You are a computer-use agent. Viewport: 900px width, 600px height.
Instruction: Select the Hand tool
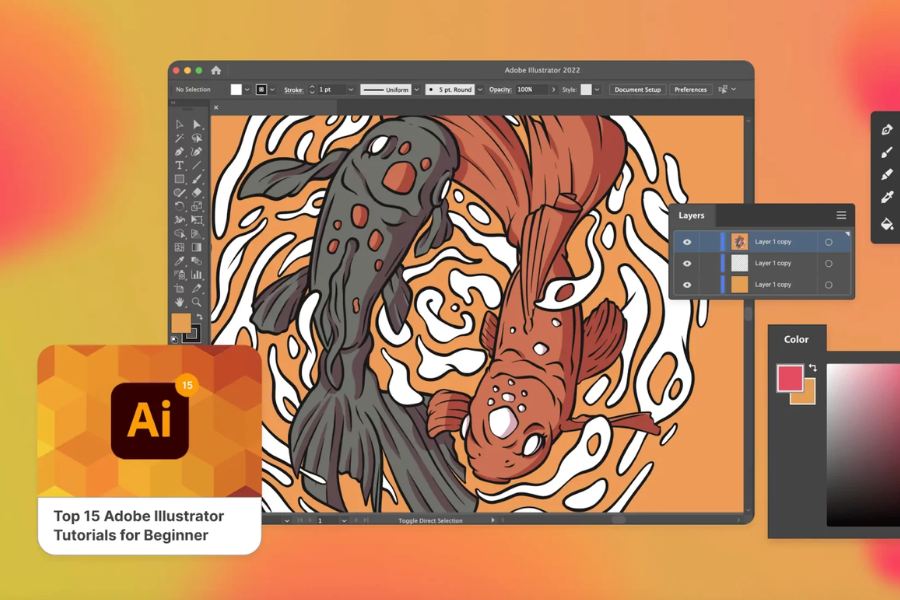coord(180,302)
